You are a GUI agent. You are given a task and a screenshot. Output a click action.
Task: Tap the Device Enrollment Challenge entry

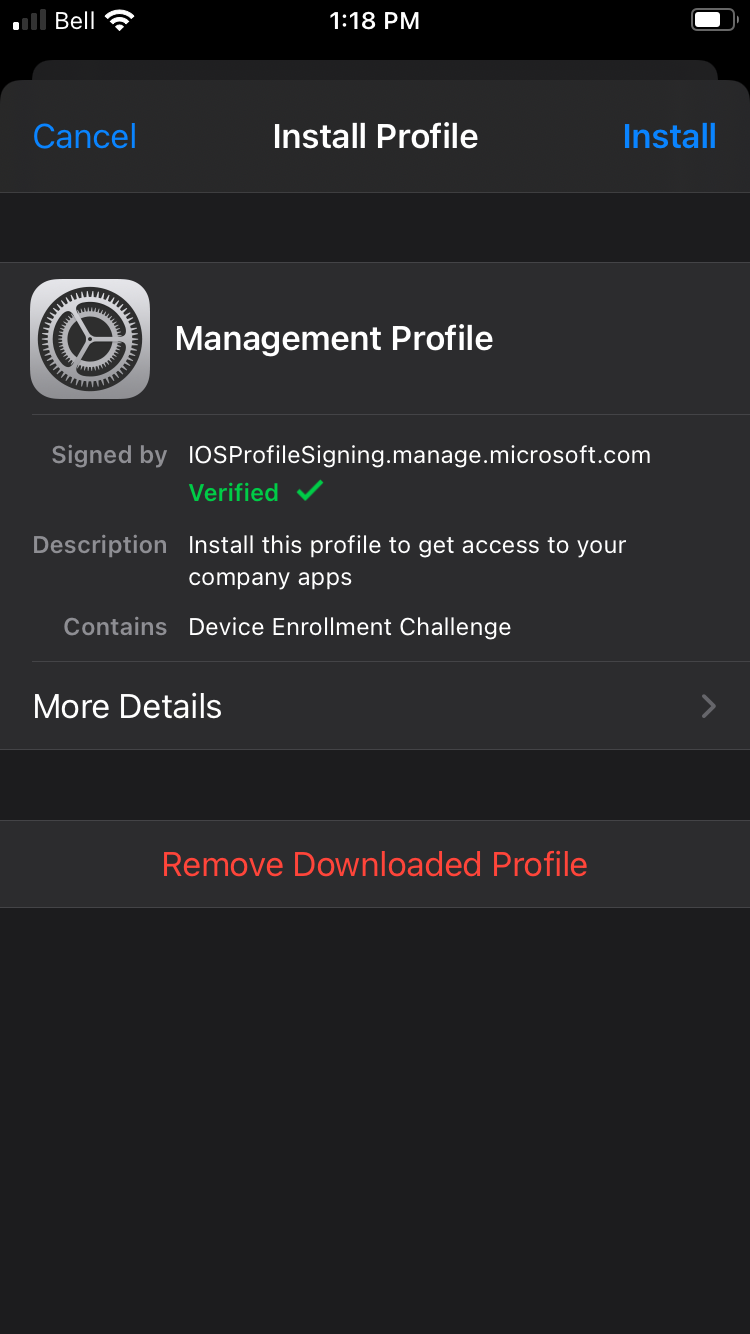[x=350, y=627]
